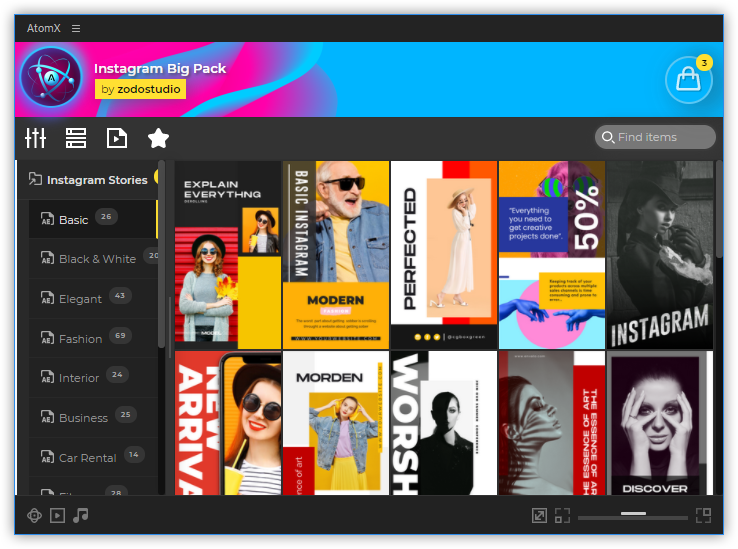738x549 pixels.
Task: Select the Perfected template thumbnail
Action: pyautogui.click(x=444, y=255)
